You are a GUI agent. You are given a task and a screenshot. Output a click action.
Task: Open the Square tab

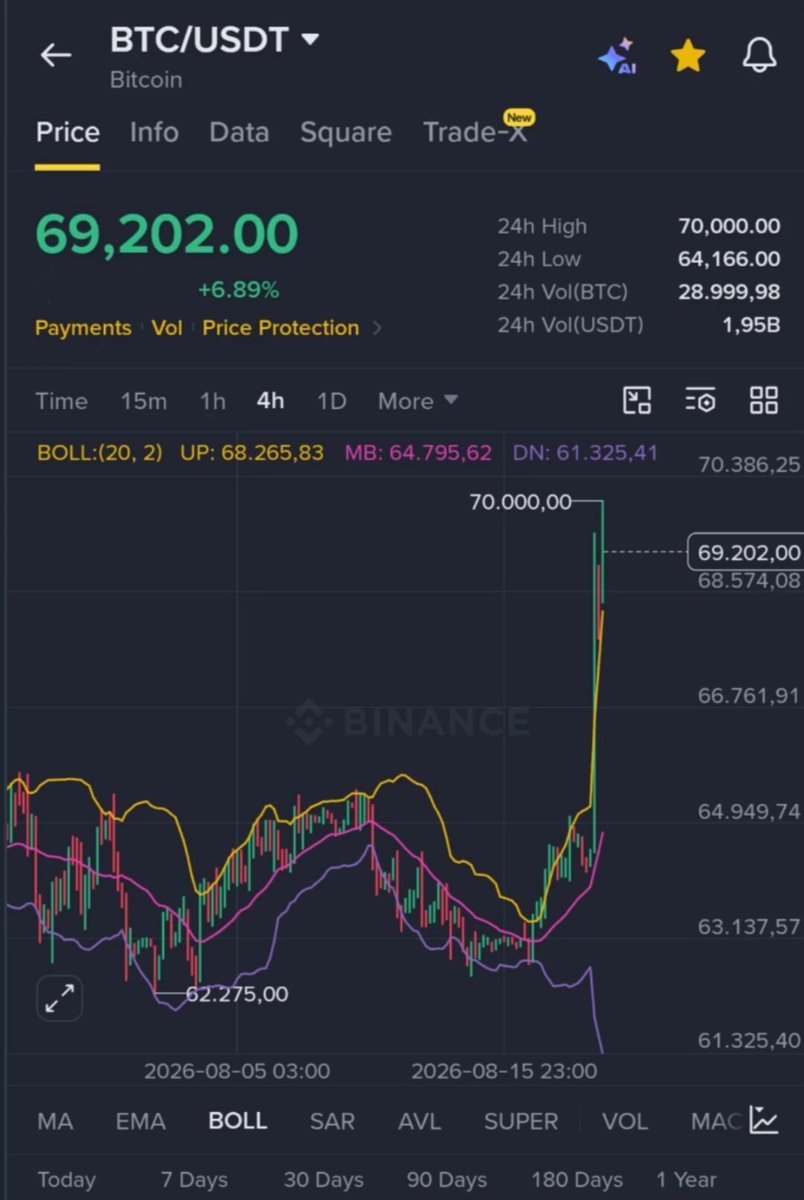(x=346, y=133)
